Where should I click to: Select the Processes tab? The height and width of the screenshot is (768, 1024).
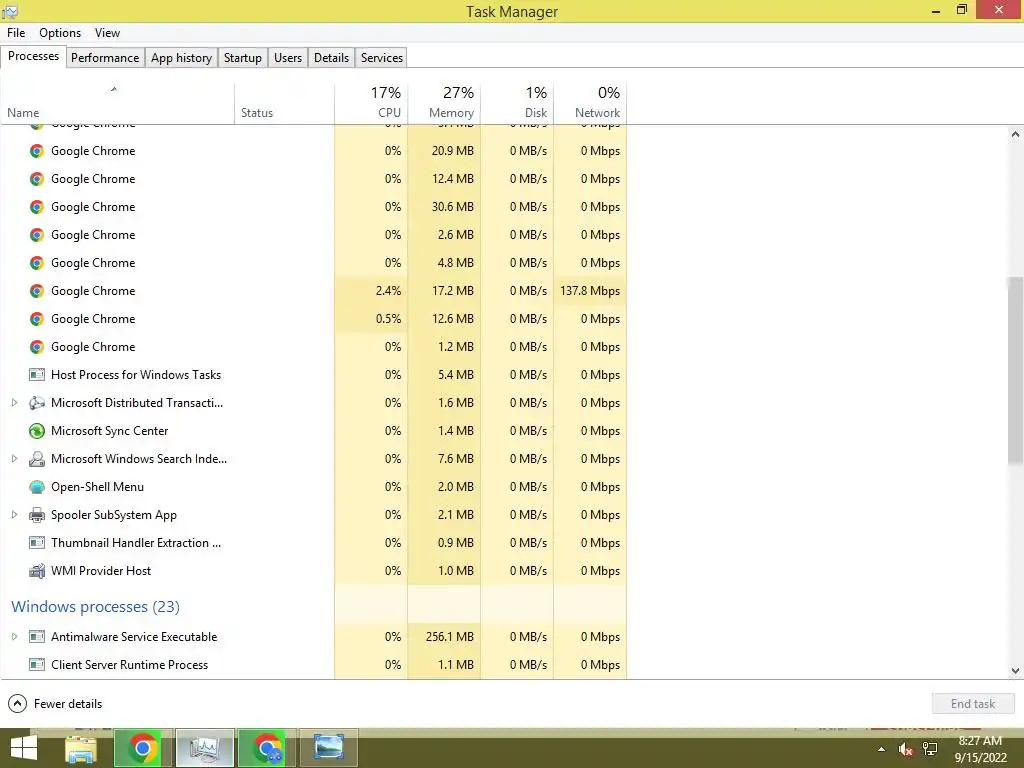coord(33,56)
